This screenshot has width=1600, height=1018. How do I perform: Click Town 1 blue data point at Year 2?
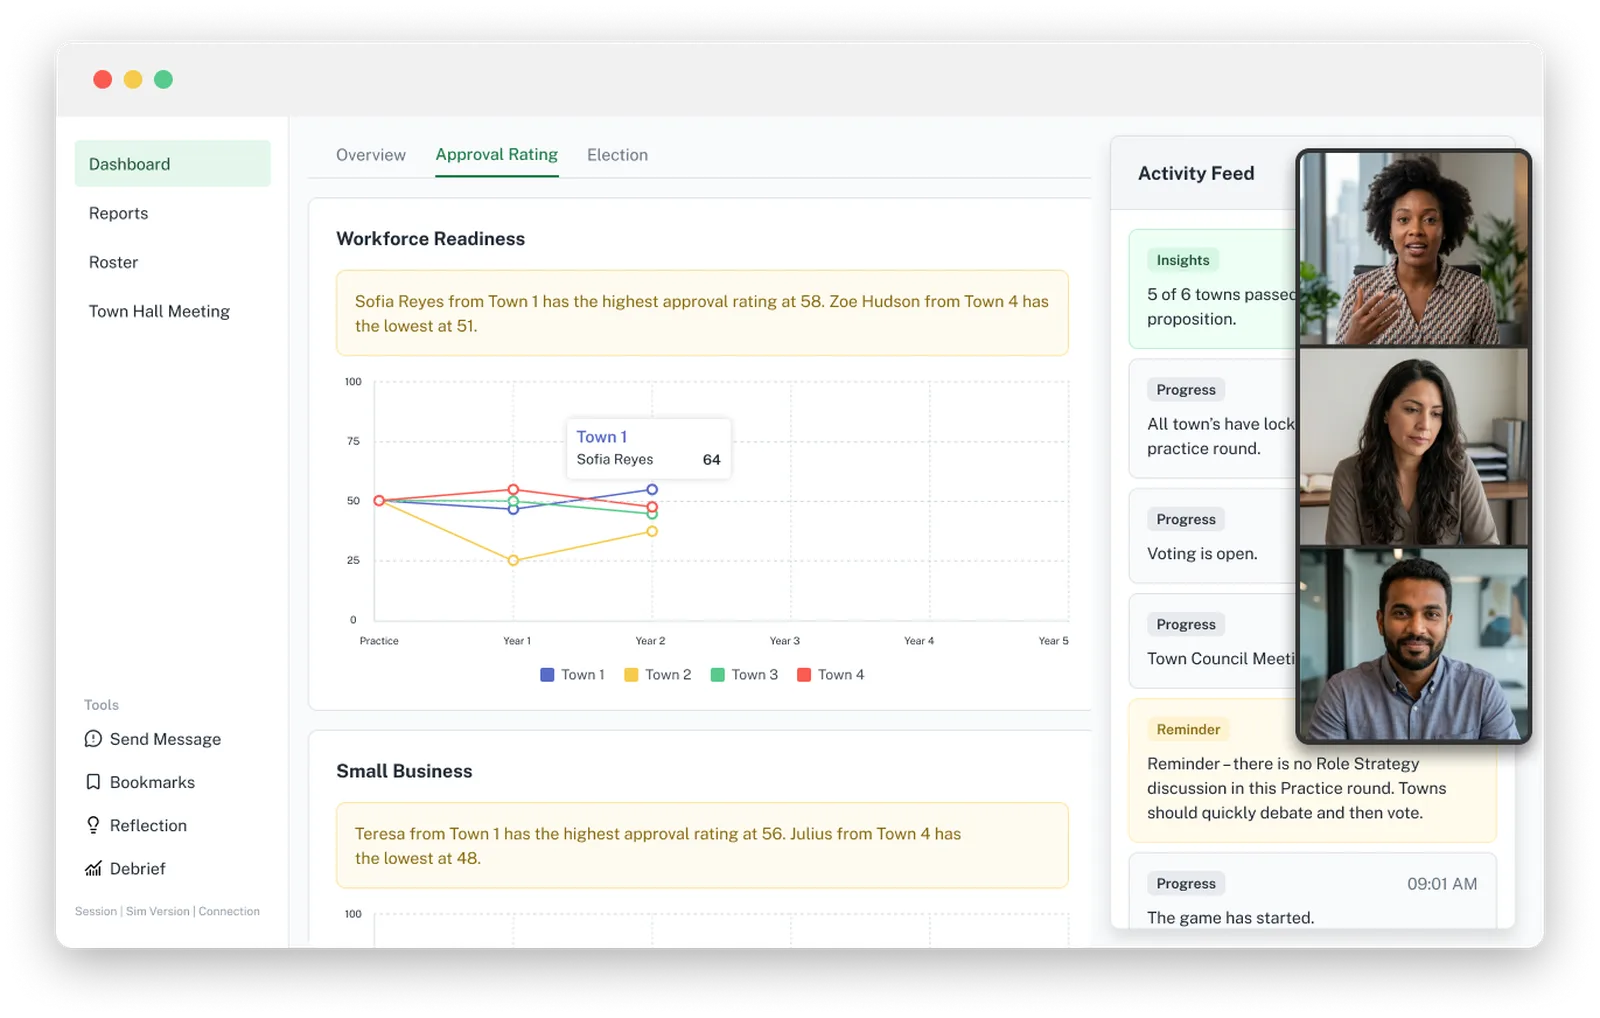click(x=652, y=489)
